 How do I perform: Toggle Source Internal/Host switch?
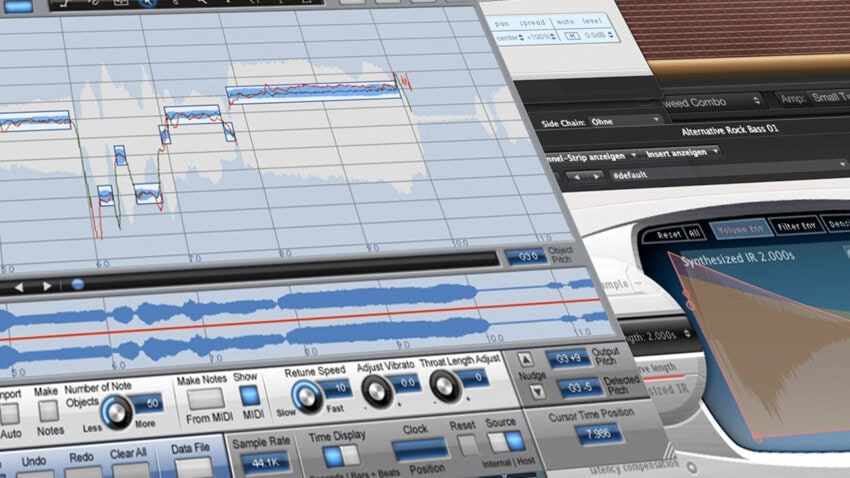(505, 441)
